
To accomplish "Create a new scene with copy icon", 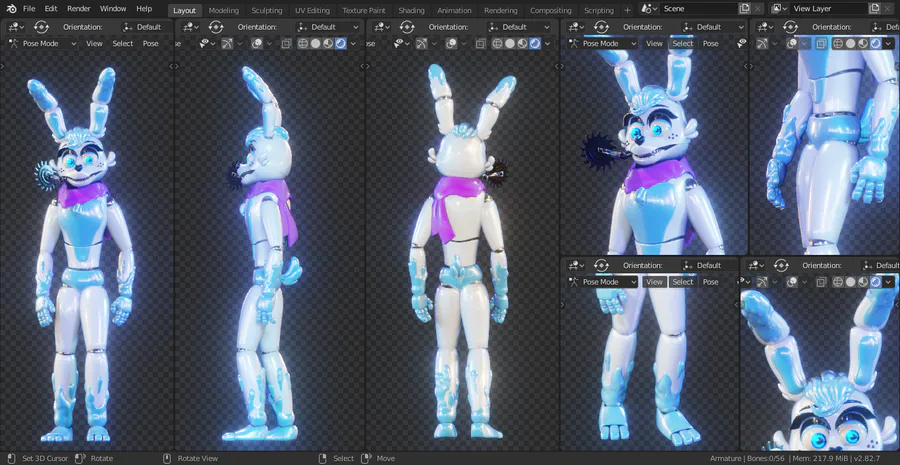I will [744, 9].
